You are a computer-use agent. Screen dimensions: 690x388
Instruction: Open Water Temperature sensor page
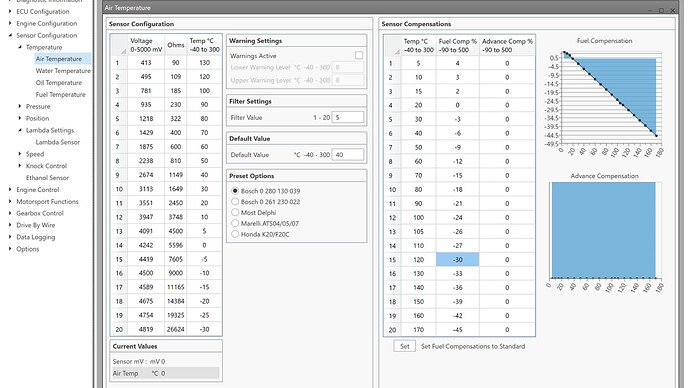[63, 71]
